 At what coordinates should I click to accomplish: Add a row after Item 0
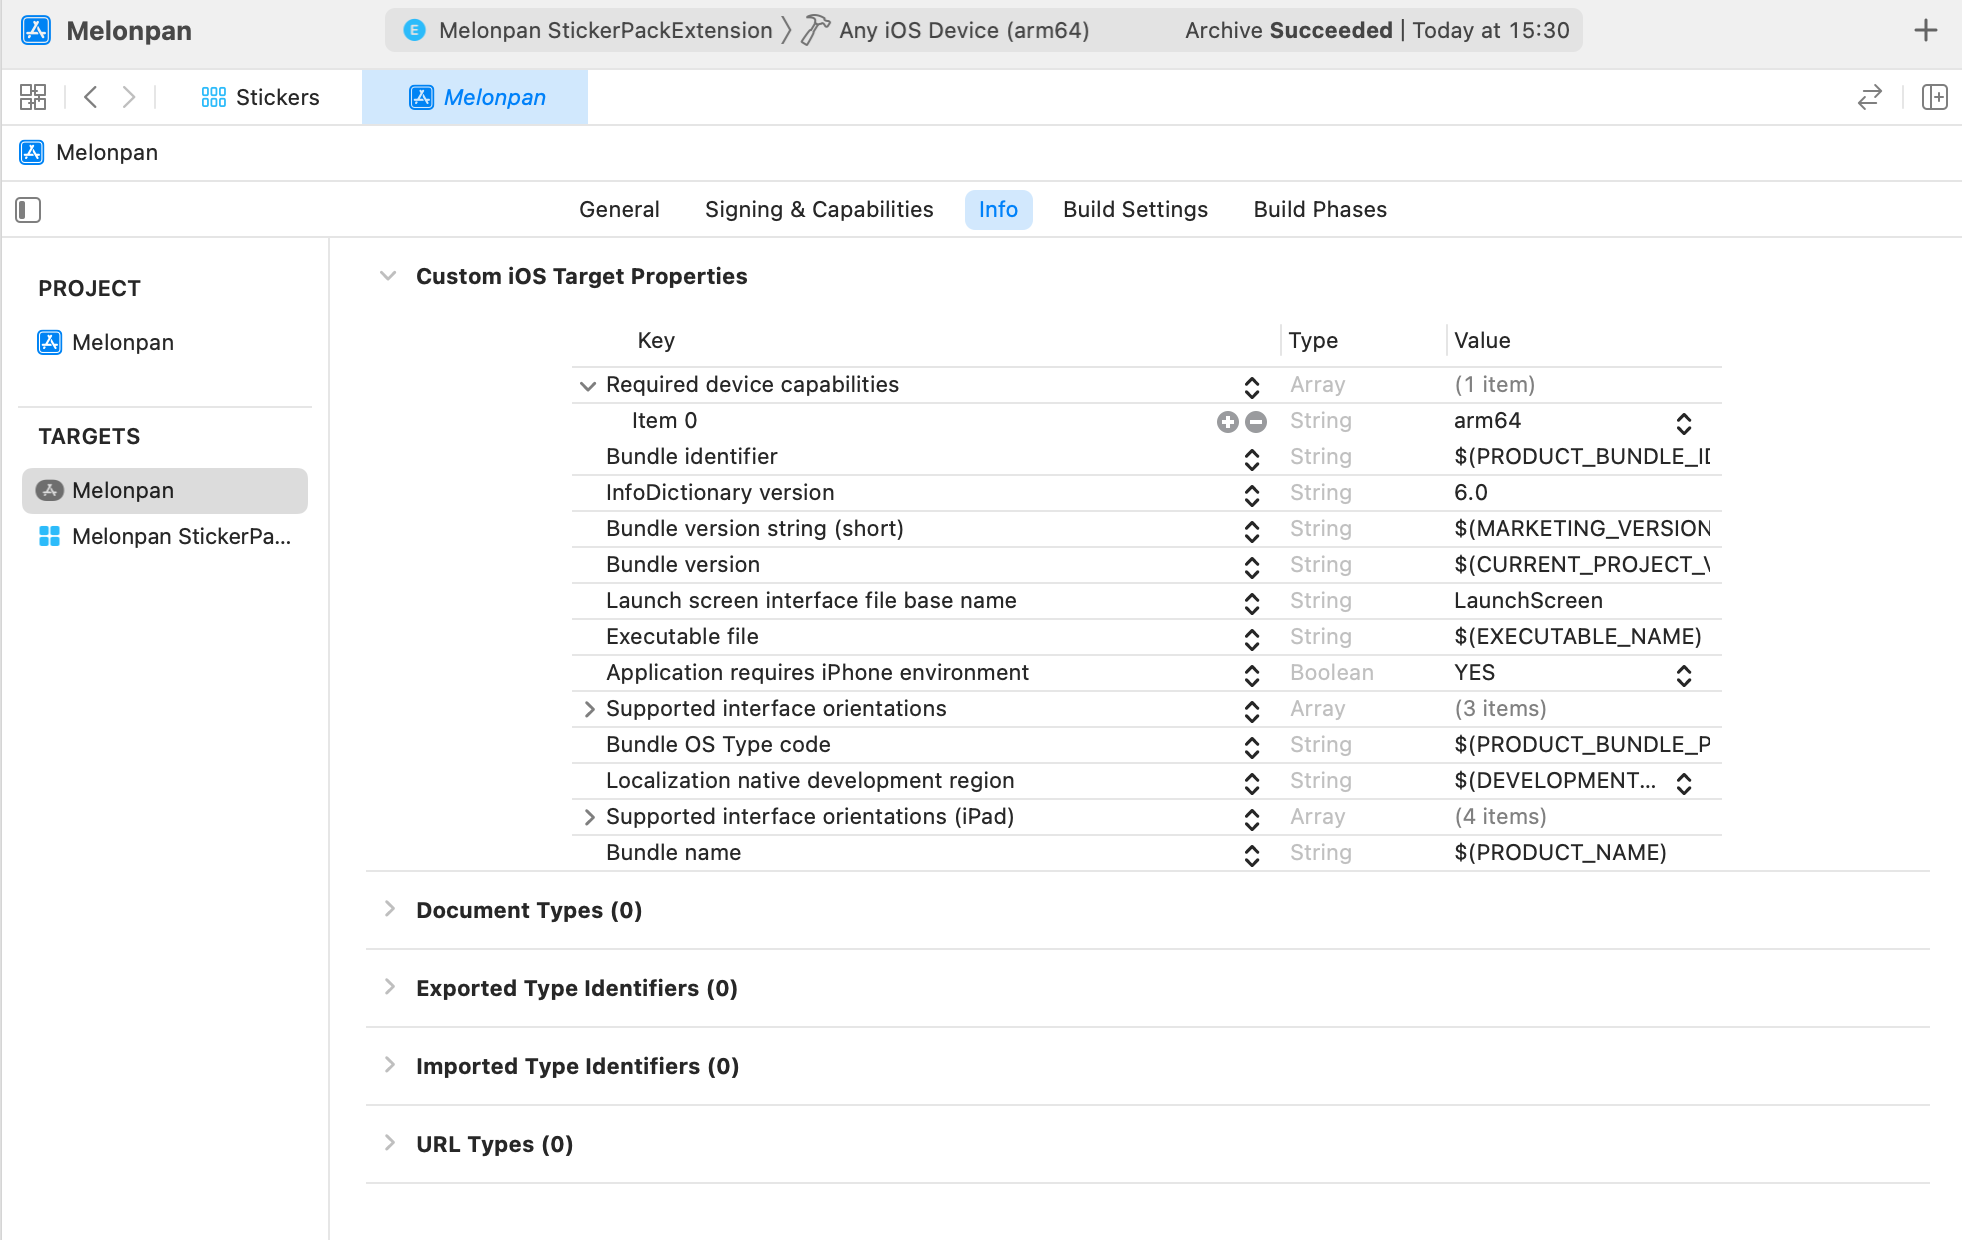coord(1228,422)
